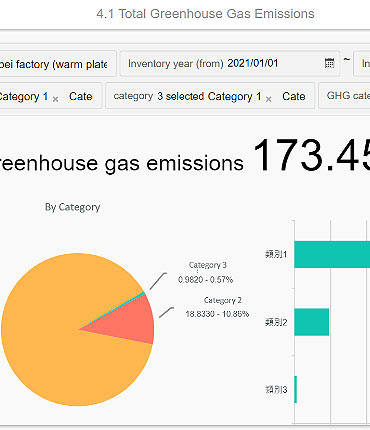Click the 類別3 axis label

click(276, 389)
